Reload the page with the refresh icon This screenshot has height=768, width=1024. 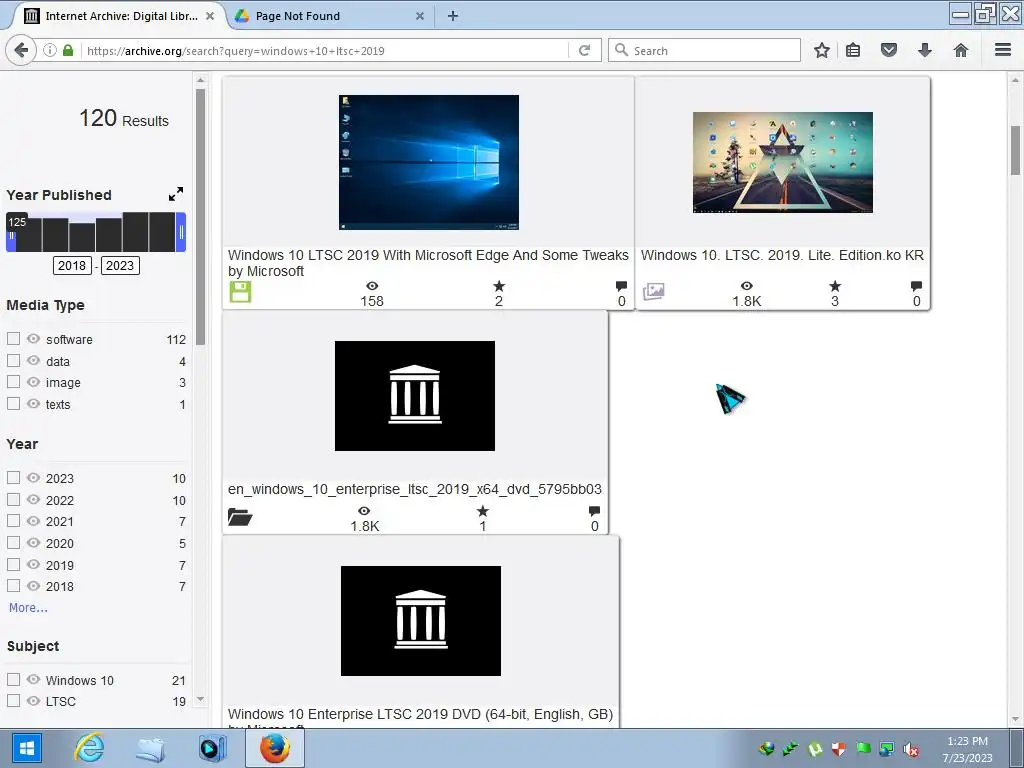point(584,50)
